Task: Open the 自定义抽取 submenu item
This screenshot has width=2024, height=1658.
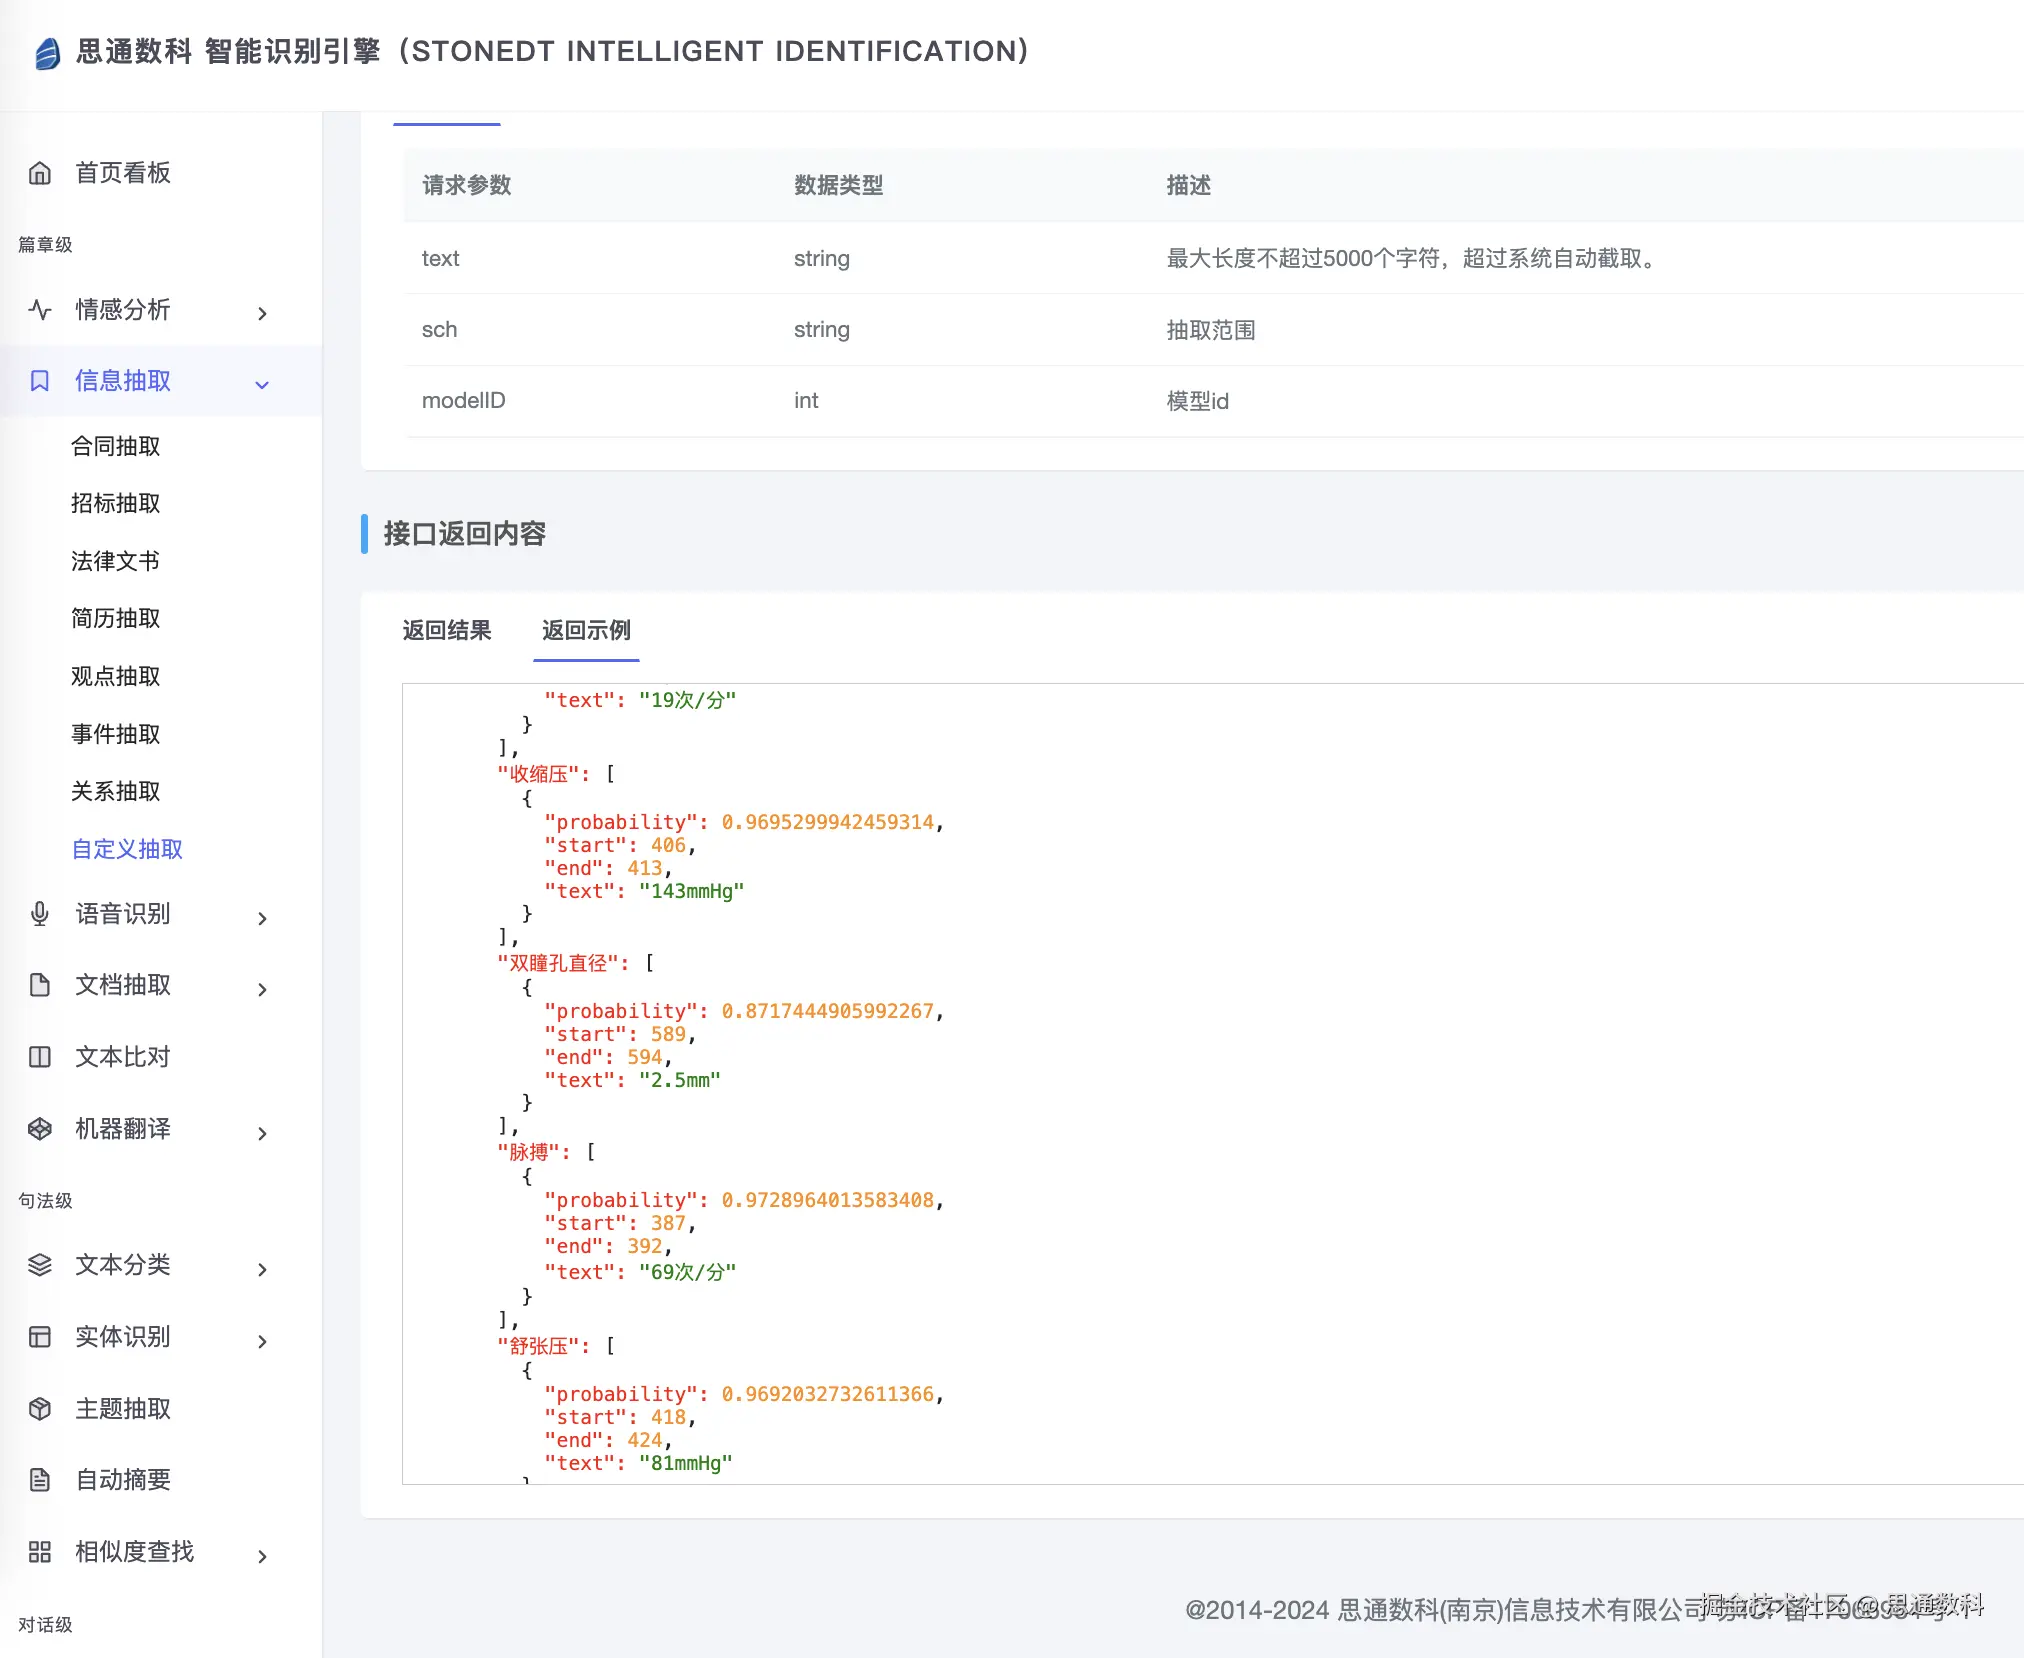Action: coord(127,849)
